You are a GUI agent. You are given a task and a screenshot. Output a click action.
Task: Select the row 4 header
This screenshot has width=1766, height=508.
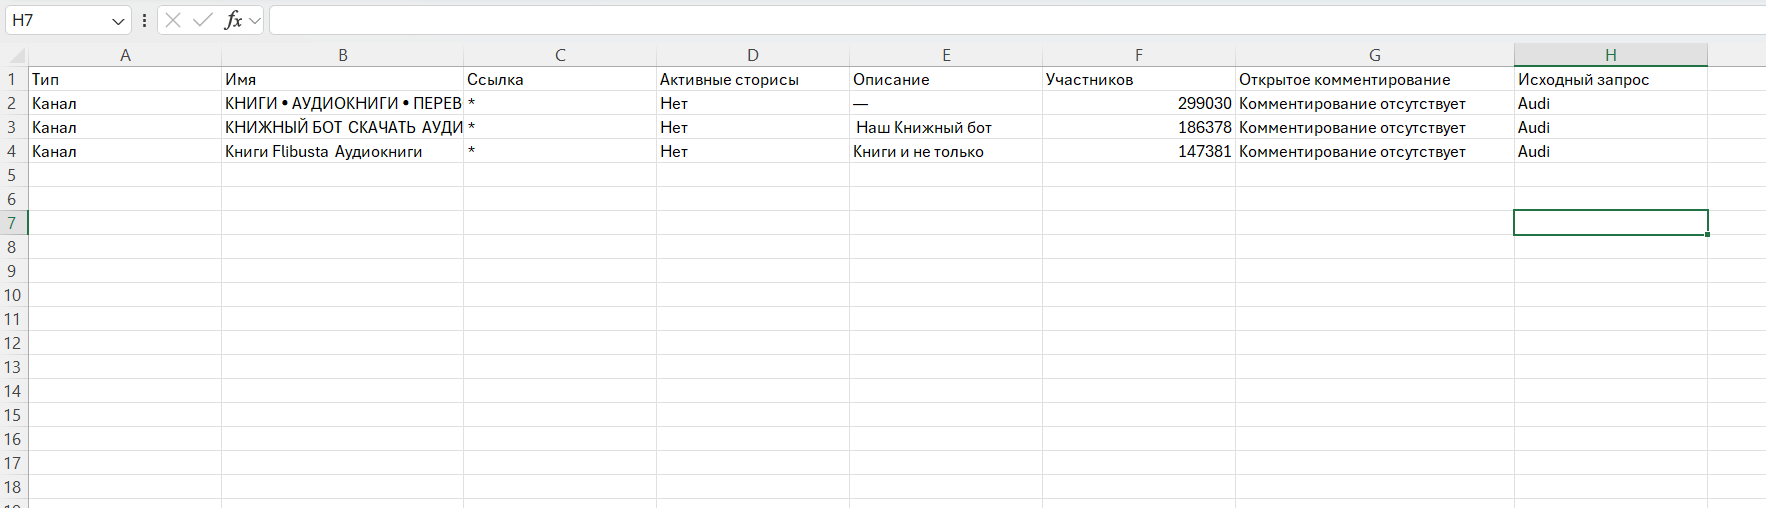tap(13, 151)
